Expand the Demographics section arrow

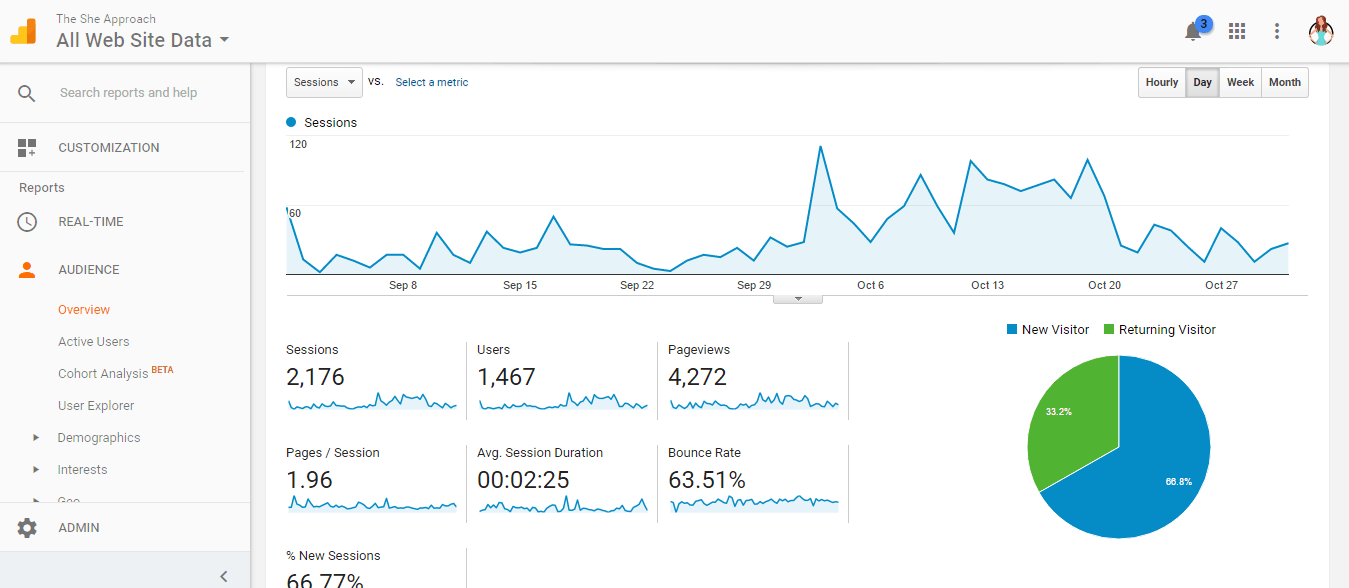tap(35, 437)
